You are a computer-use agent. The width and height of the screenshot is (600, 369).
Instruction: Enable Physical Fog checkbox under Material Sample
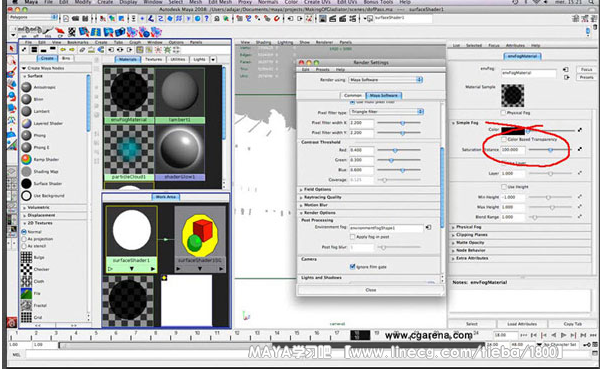point(503,113)
